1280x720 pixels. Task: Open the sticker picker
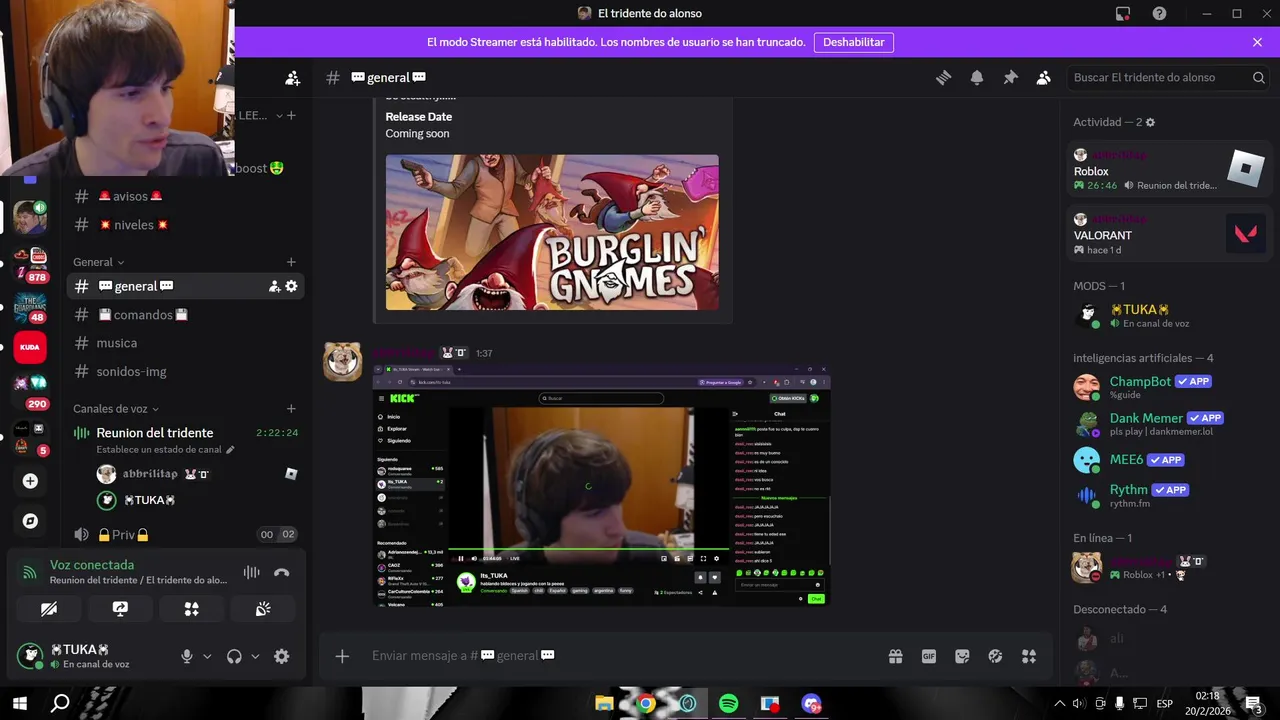click(x=962, y=656)
